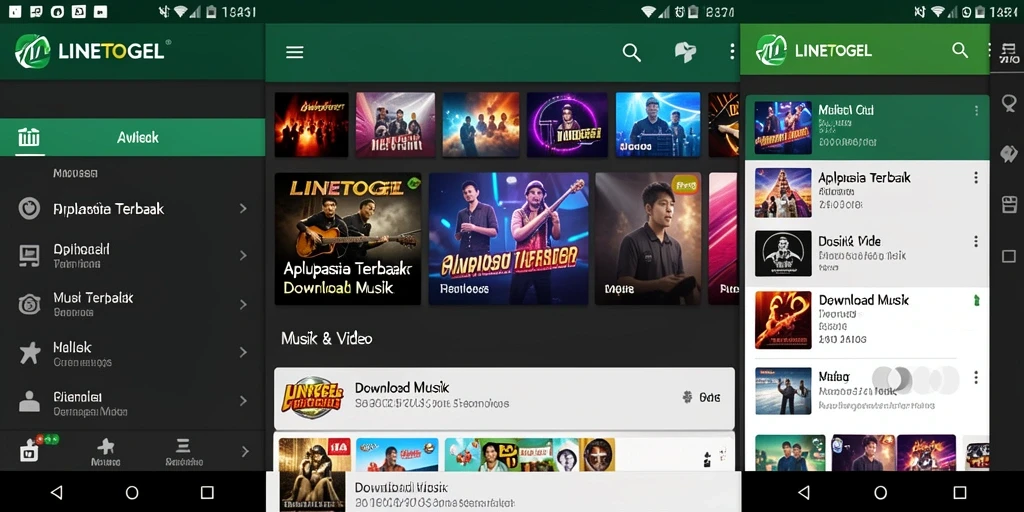The width and height of the screenshot is (1024, 512).
Task: Tap the circular icon beside Arplaatita Terbaak
Action: pyautogui.click(x=29, y=208)
